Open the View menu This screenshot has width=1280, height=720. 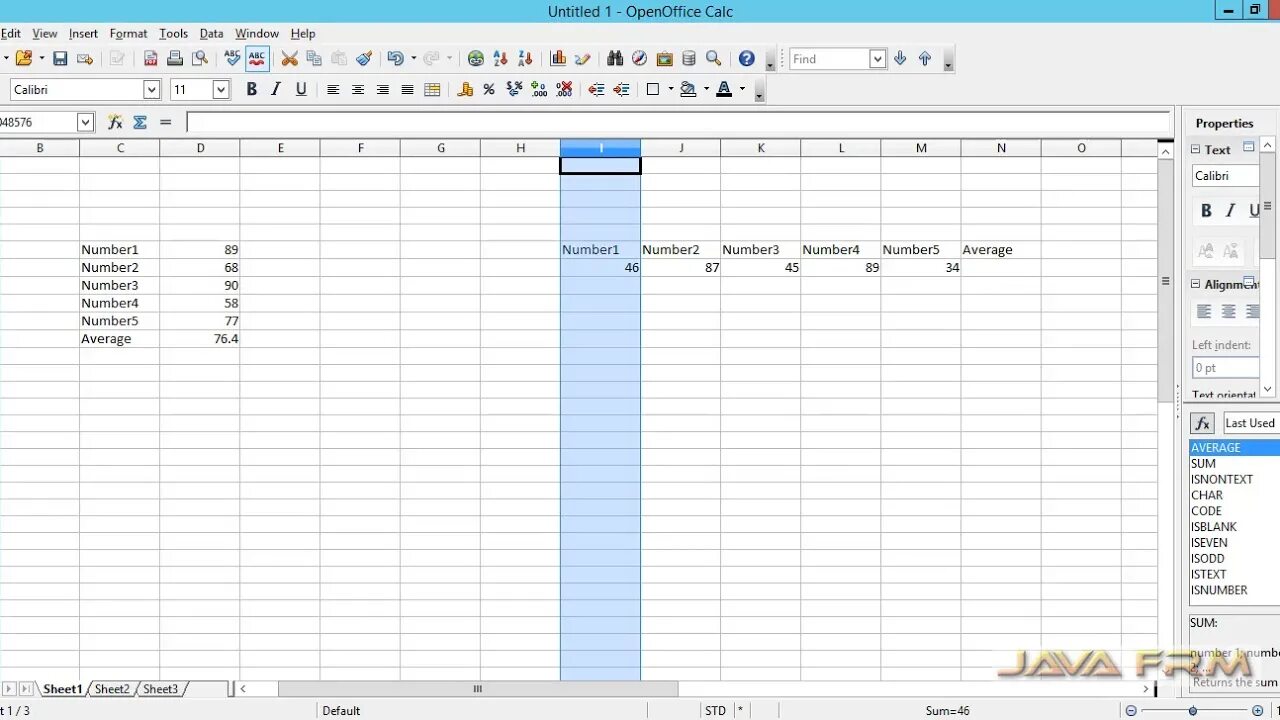click(45, 33)
